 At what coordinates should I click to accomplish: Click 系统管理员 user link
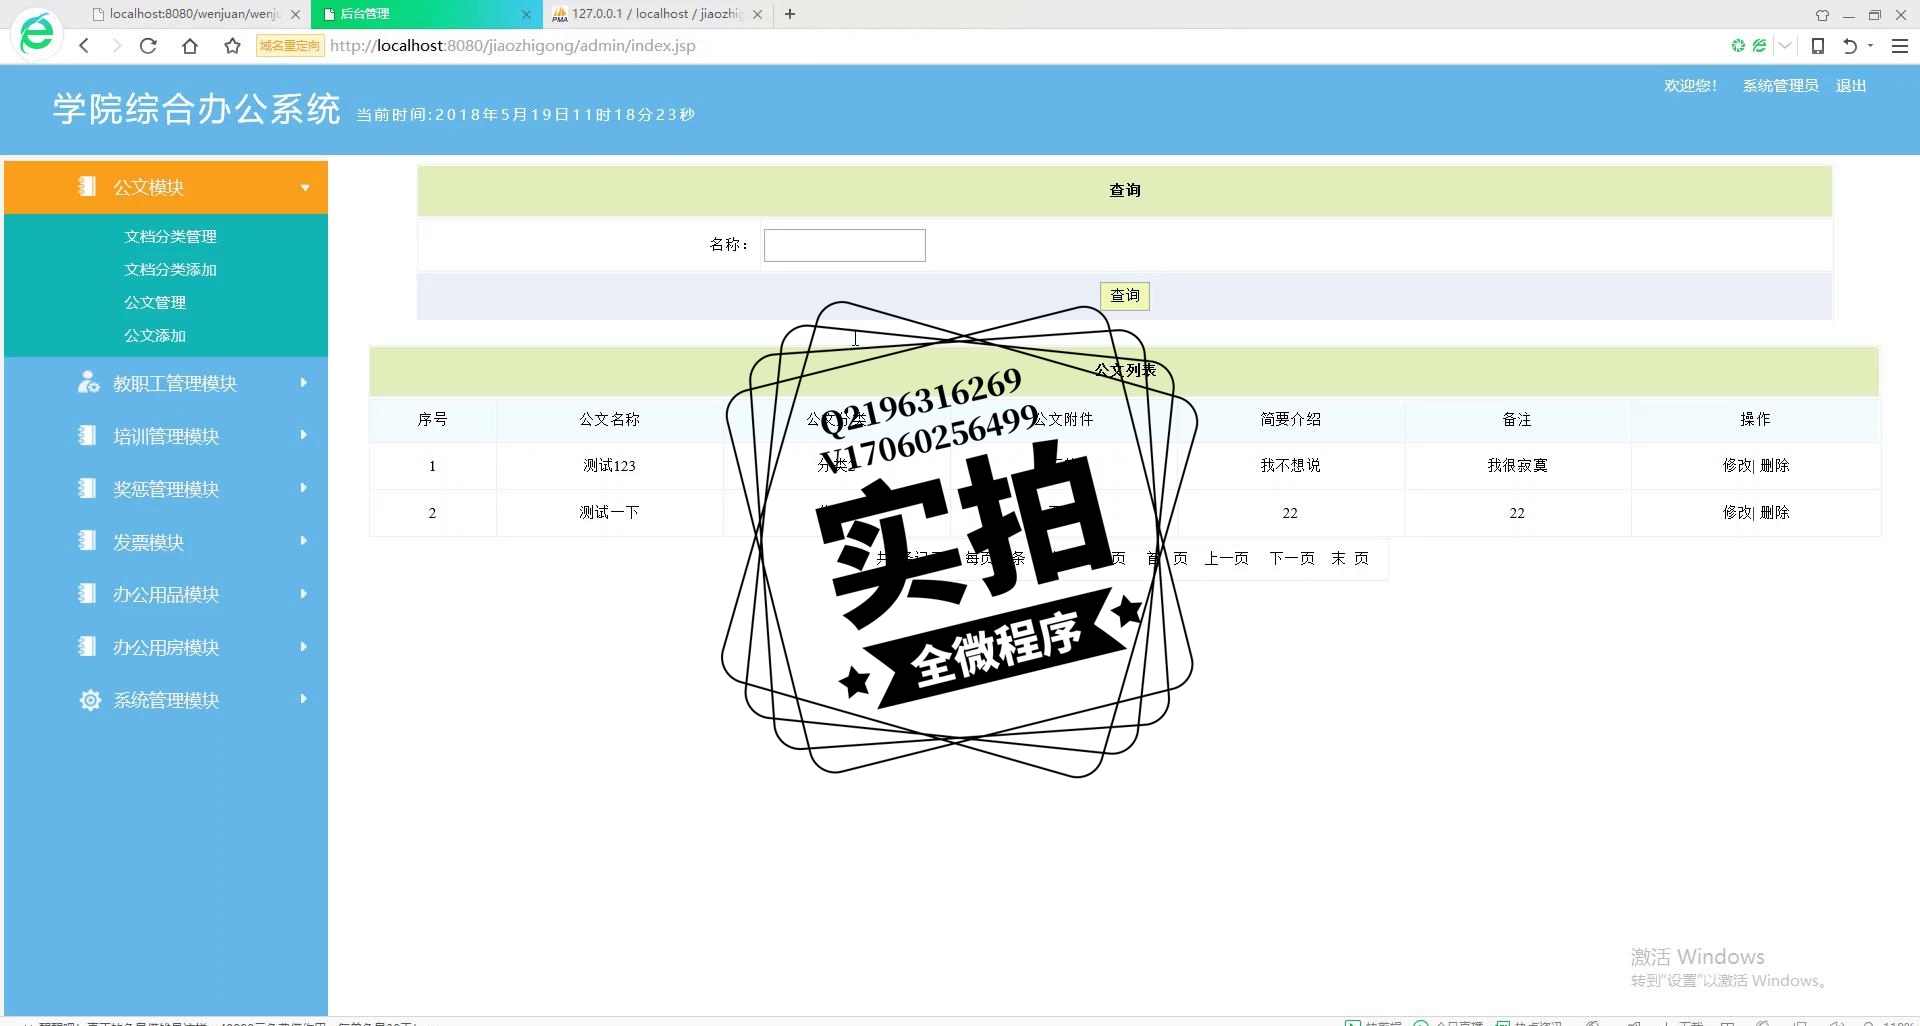tap(1780, 86)
